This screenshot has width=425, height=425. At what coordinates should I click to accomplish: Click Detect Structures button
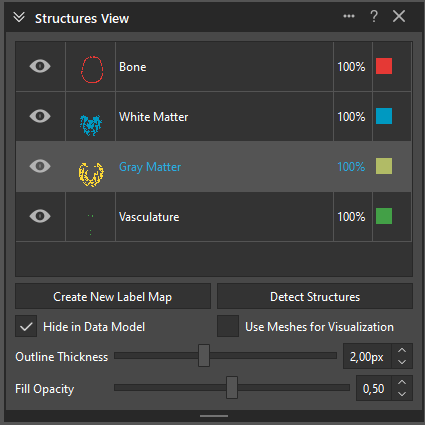tap(315, 296)
